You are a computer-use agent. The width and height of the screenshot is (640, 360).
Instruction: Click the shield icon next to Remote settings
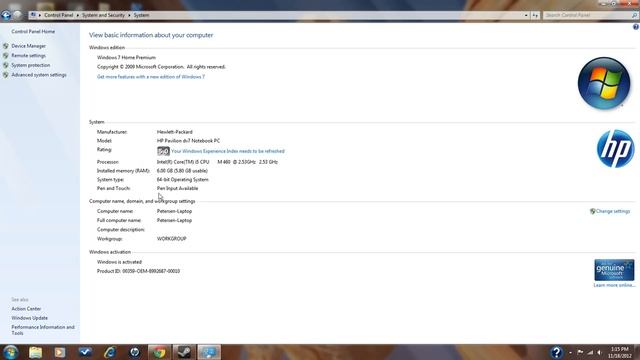tap(6, 56)
